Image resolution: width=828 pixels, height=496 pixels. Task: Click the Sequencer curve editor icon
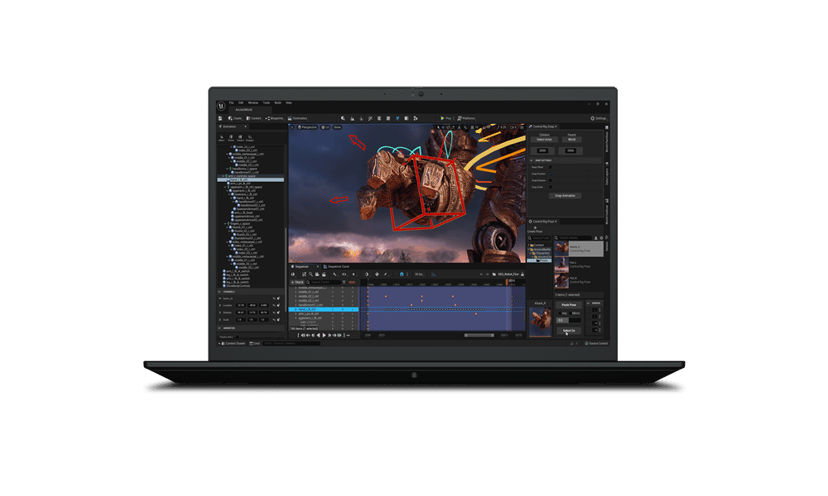coord(434,274)
